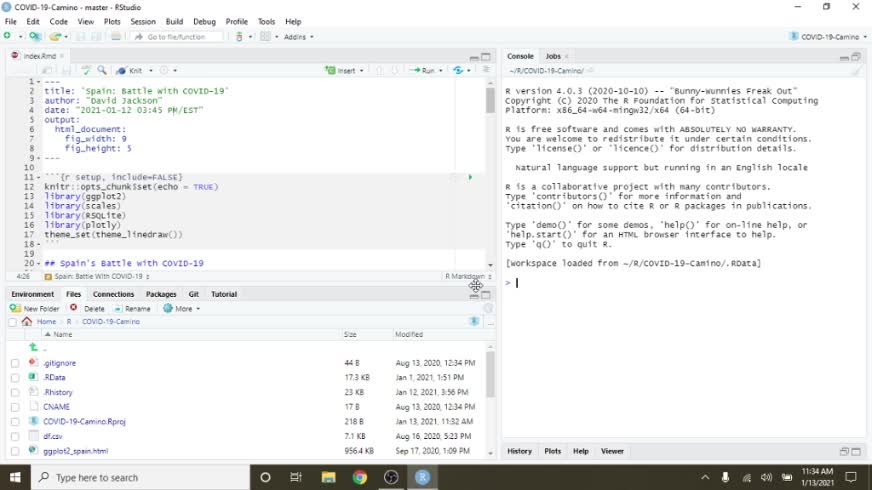This screenshot has height=490, width=872.
Task: Tick the checkbox beside CNAME
Action: tap(15, 407)
